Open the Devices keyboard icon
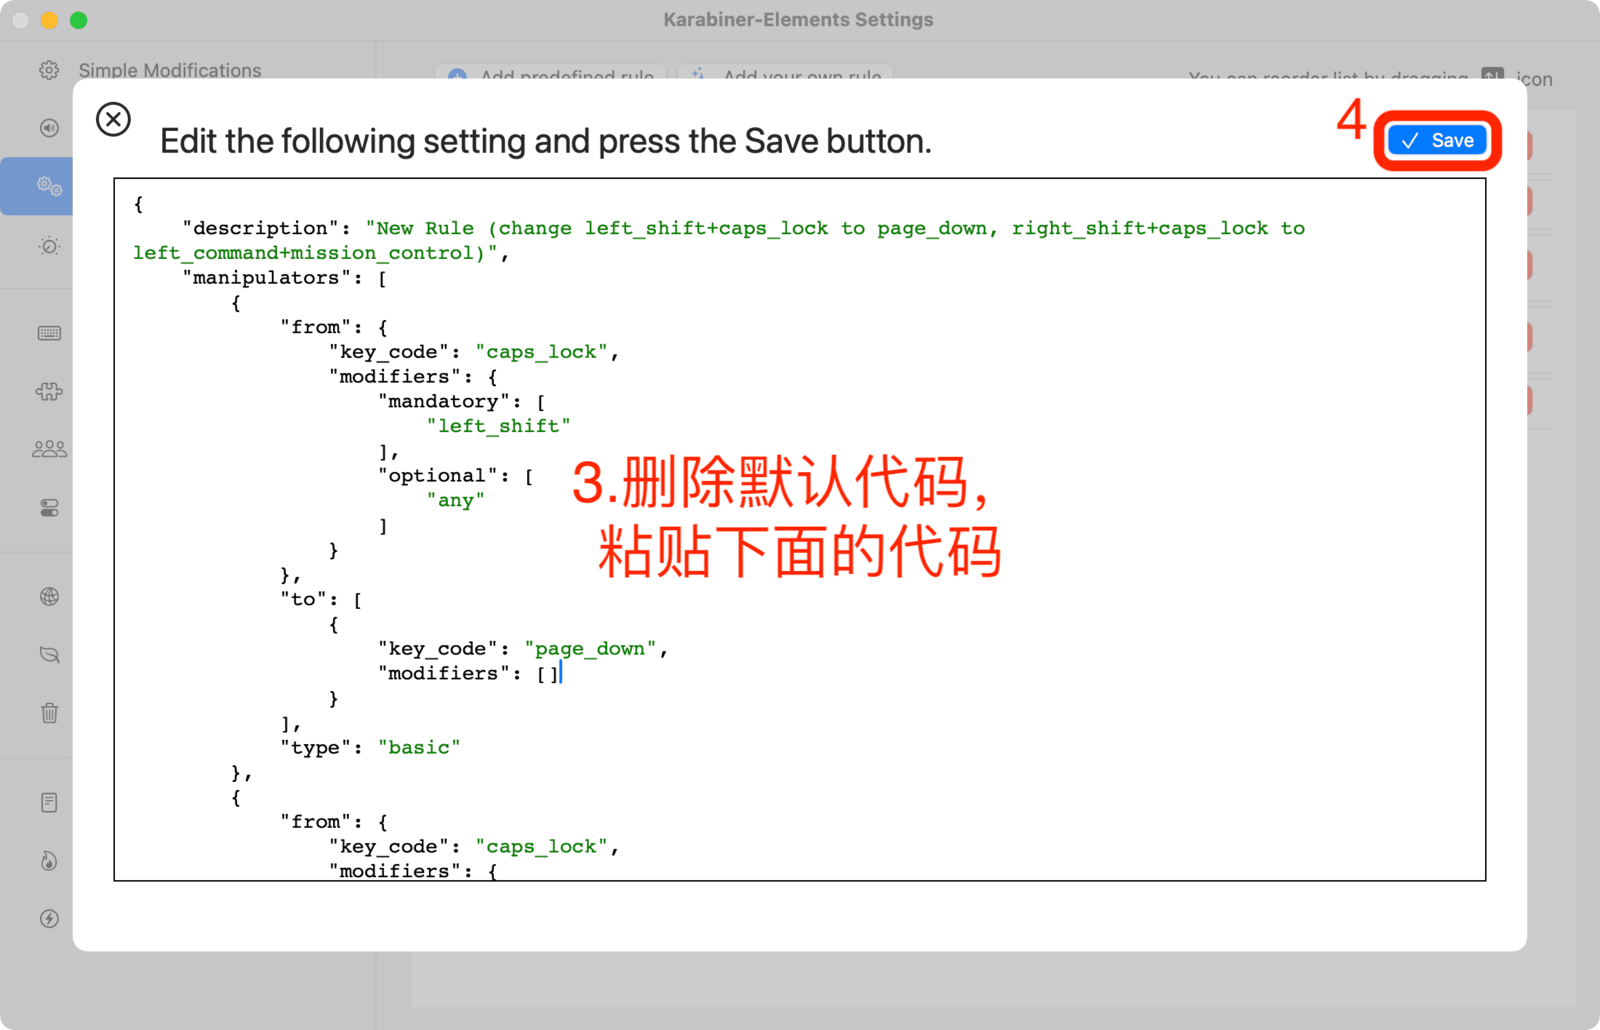The image size is (1600, 1030). (49, 333)
